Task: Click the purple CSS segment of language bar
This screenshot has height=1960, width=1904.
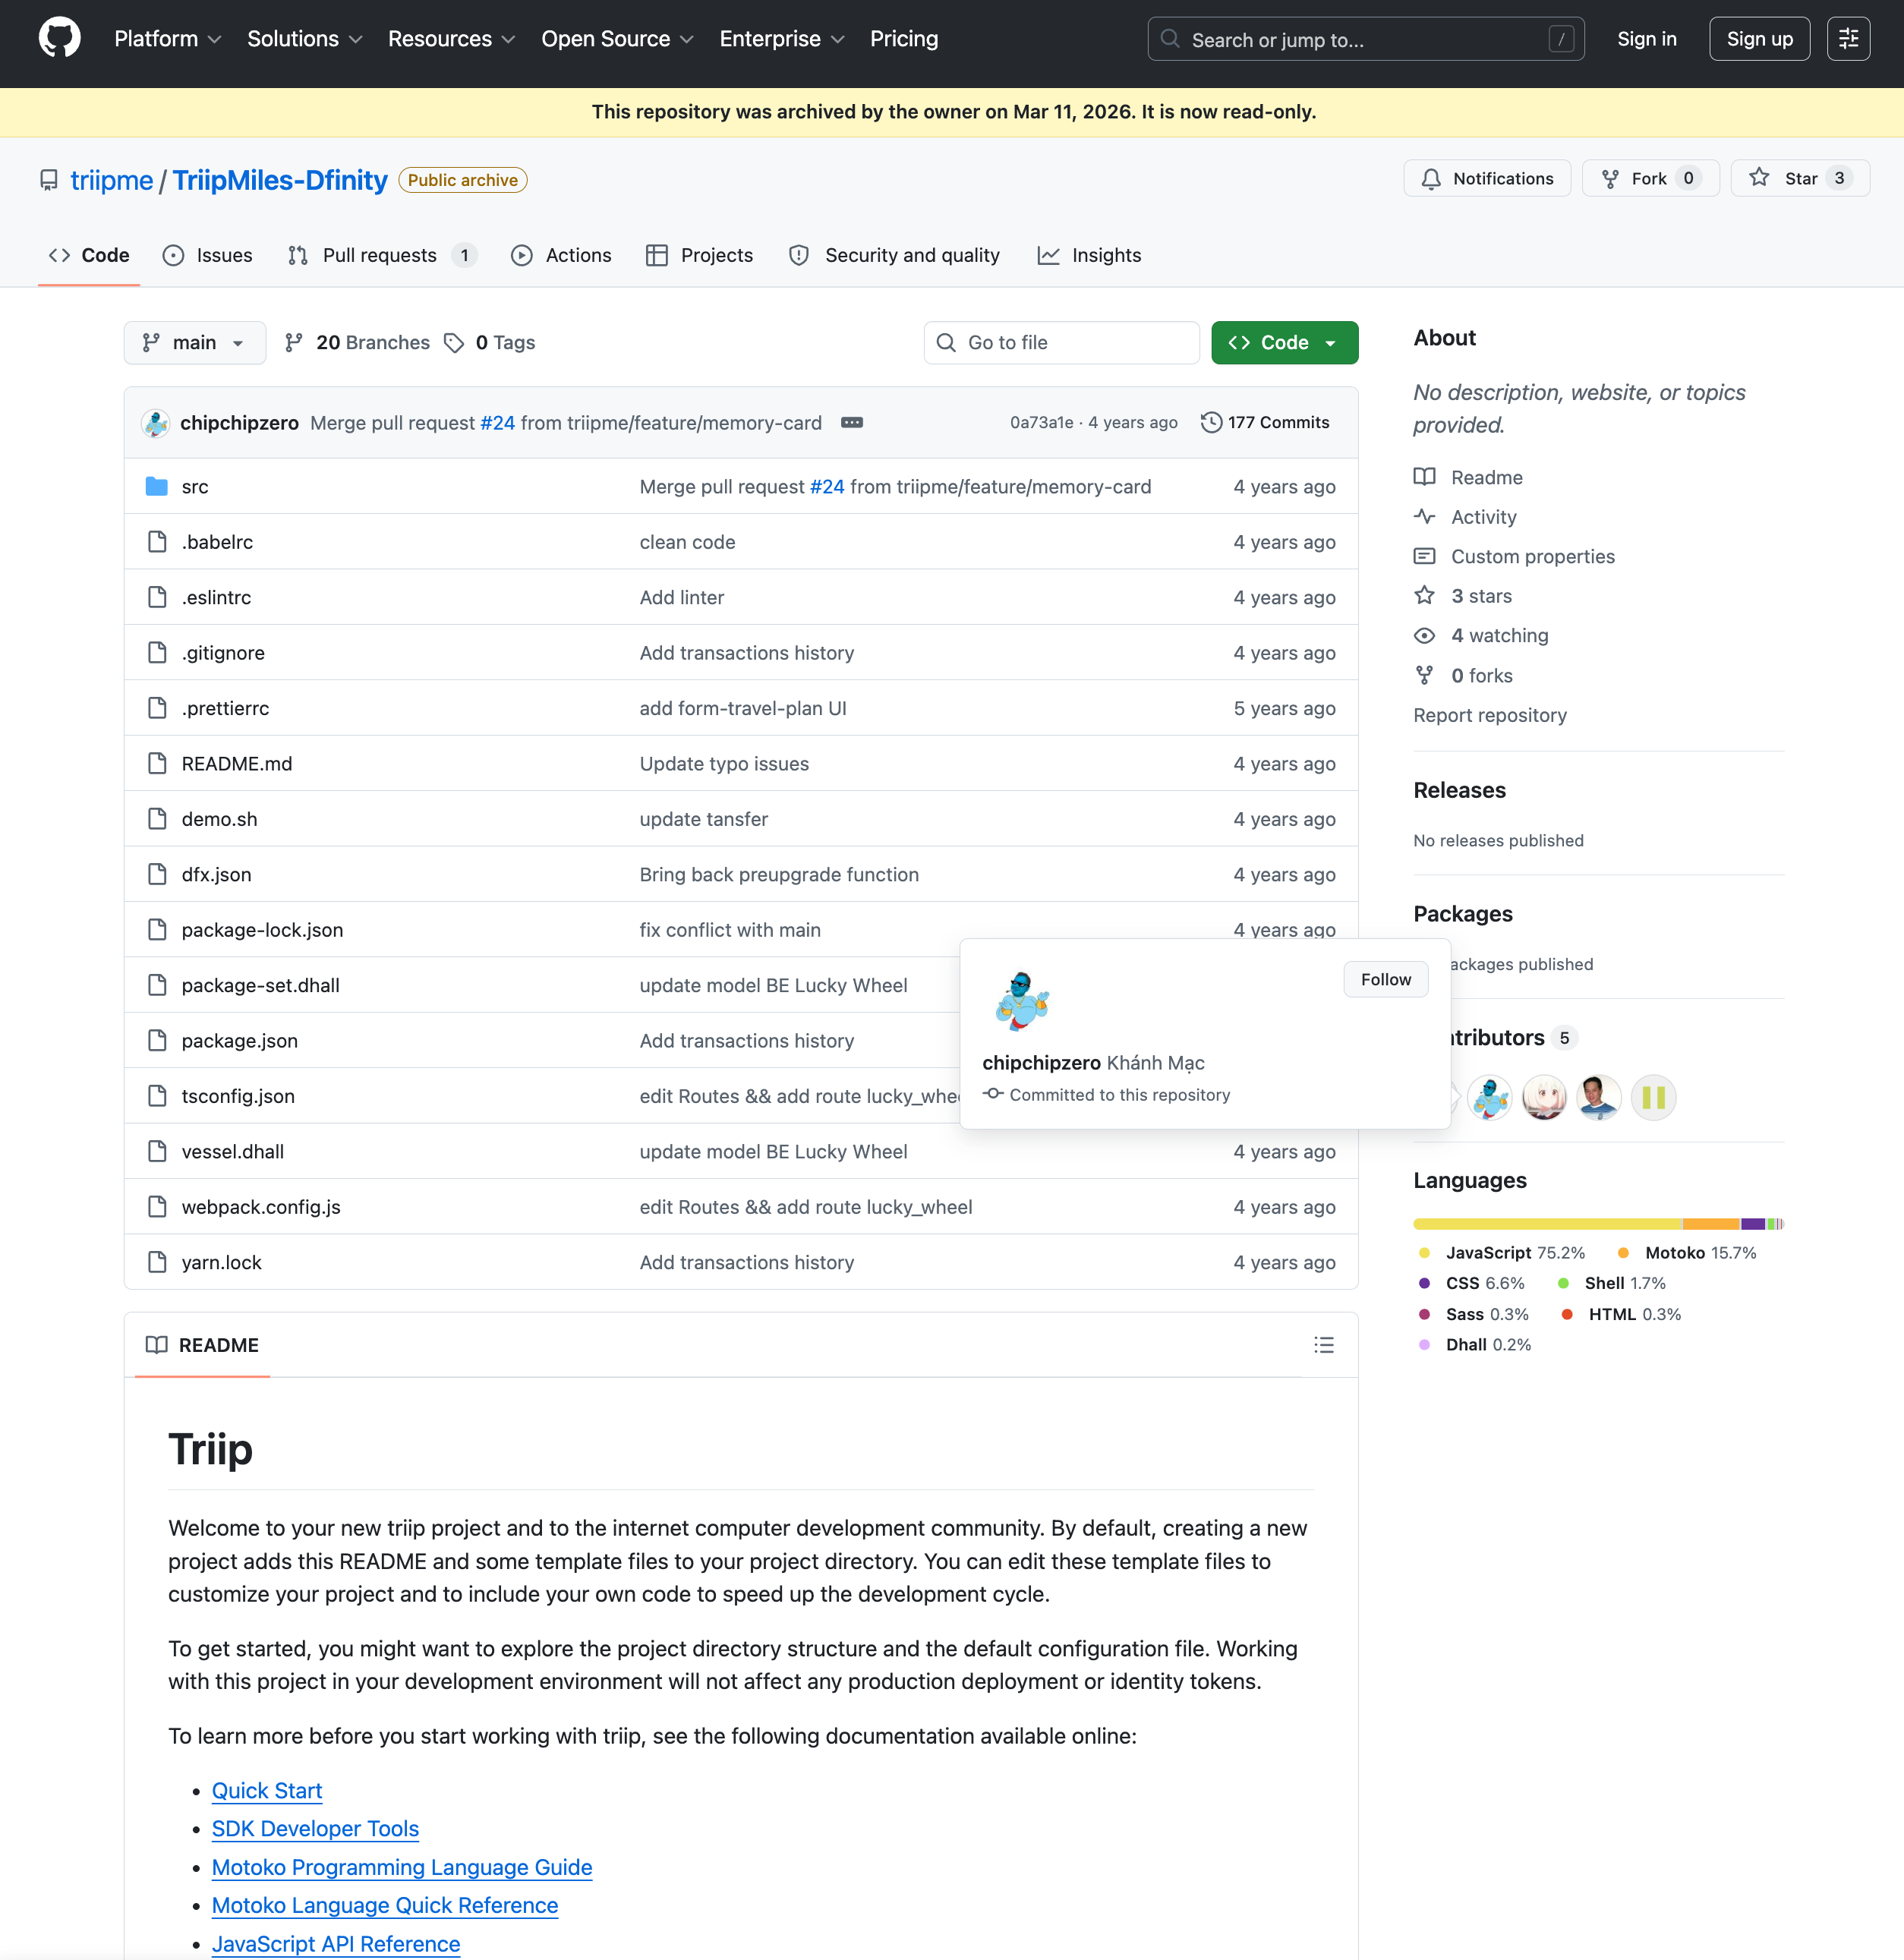Action: tap(1752, 1224)
